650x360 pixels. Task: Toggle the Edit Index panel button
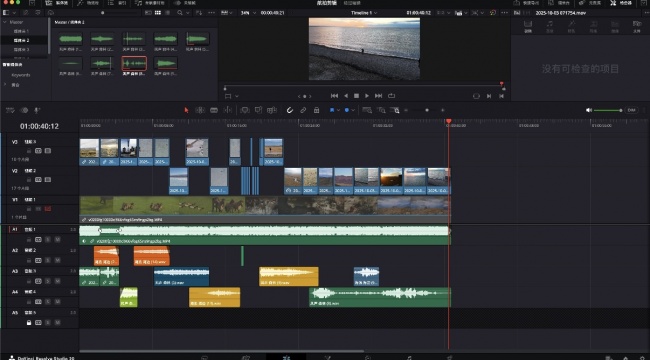point(118,3)
